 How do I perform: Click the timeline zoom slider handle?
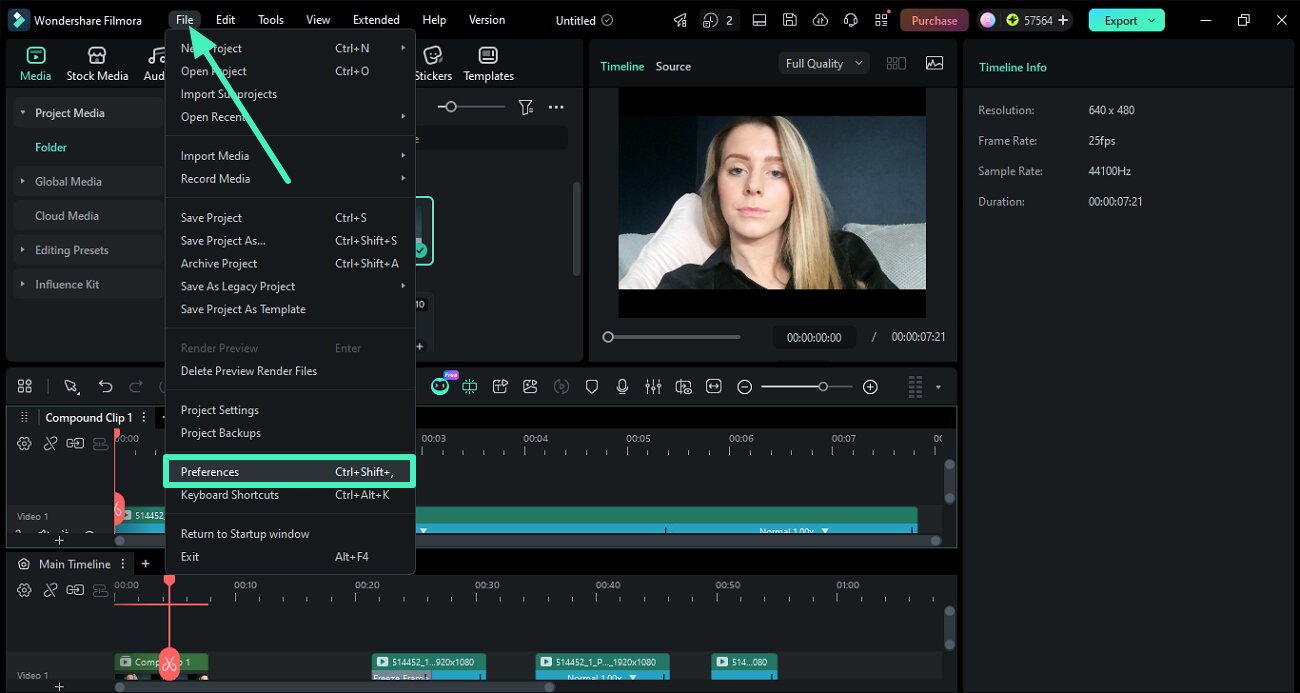click(823, 387)
